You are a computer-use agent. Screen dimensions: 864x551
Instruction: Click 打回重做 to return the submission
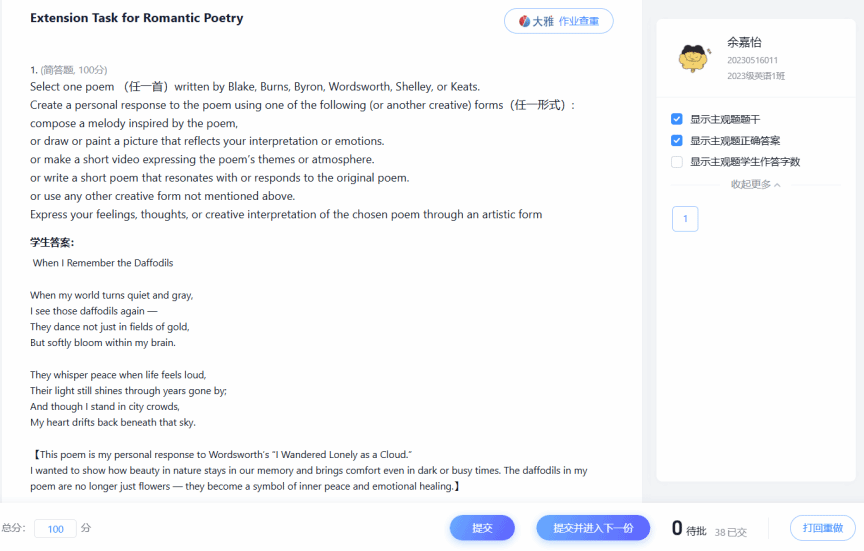pyautogui.click(x=822, y=528)
